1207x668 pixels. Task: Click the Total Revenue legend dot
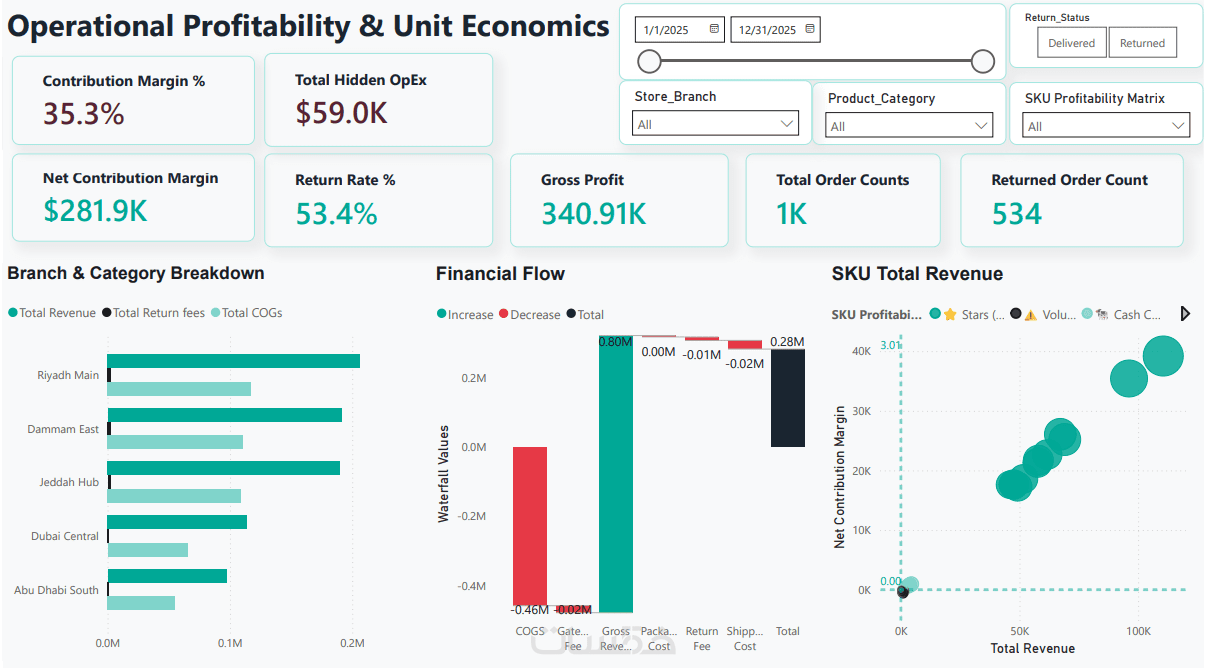click(x=13, y=313)
